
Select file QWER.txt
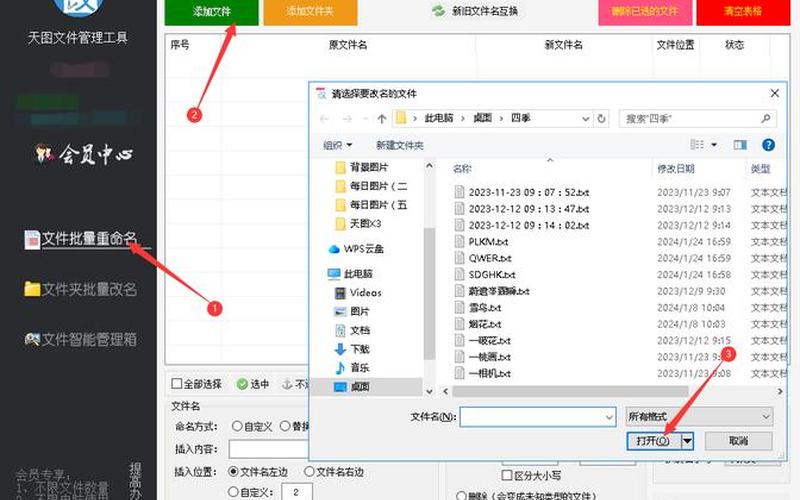(x=483, y=258)
